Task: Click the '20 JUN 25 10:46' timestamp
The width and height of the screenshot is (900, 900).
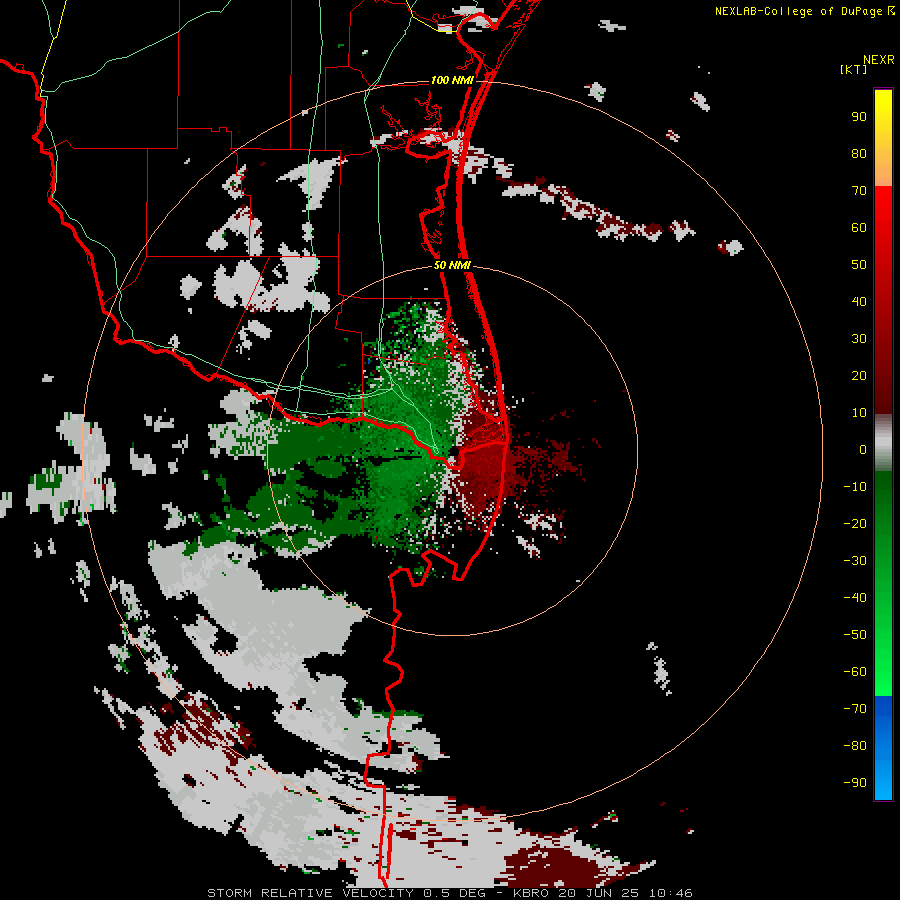Action: [x=626, y=893]
